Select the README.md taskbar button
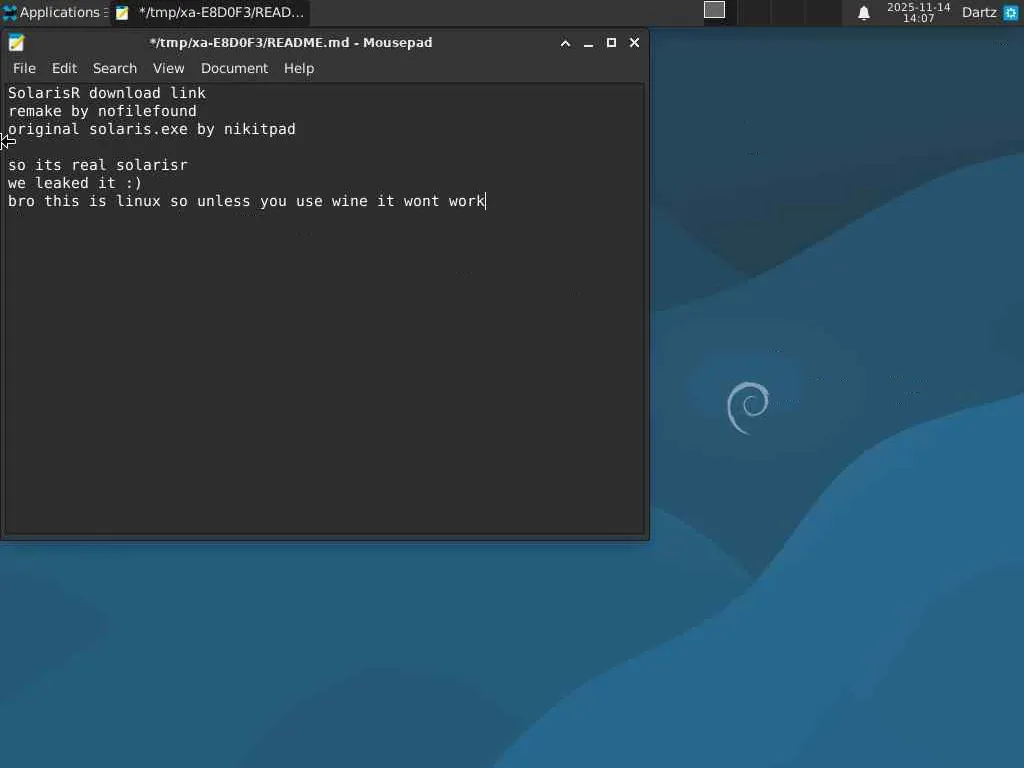Image resolution: width=1024 pixels, height=768 pixels. pos(210,12)
